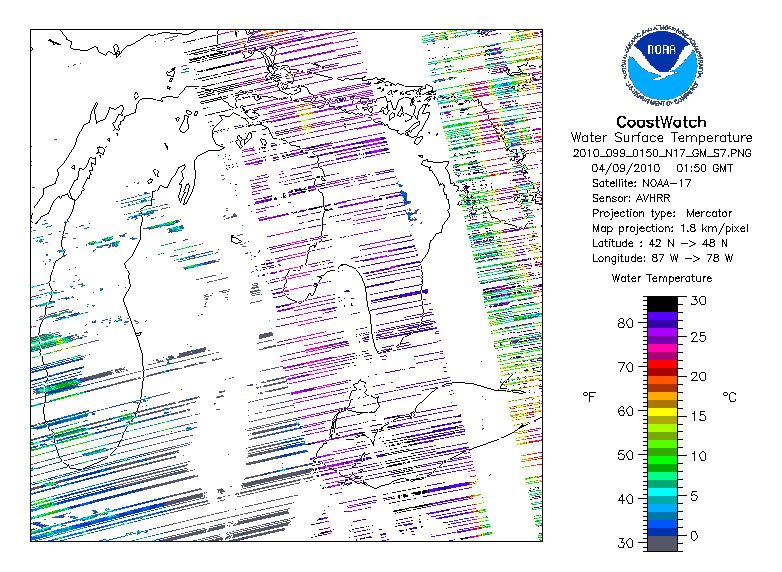Pick the cyan legend swatch near 5

click(662, 492)
